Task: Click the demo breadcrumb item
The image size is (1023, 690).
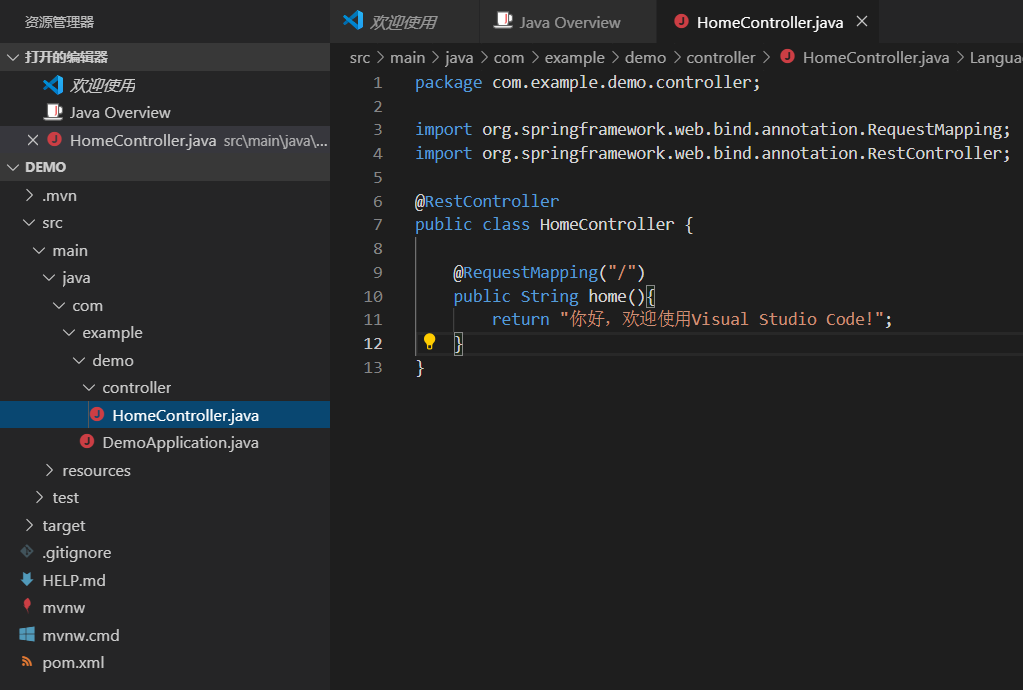Action: point(645,57)
